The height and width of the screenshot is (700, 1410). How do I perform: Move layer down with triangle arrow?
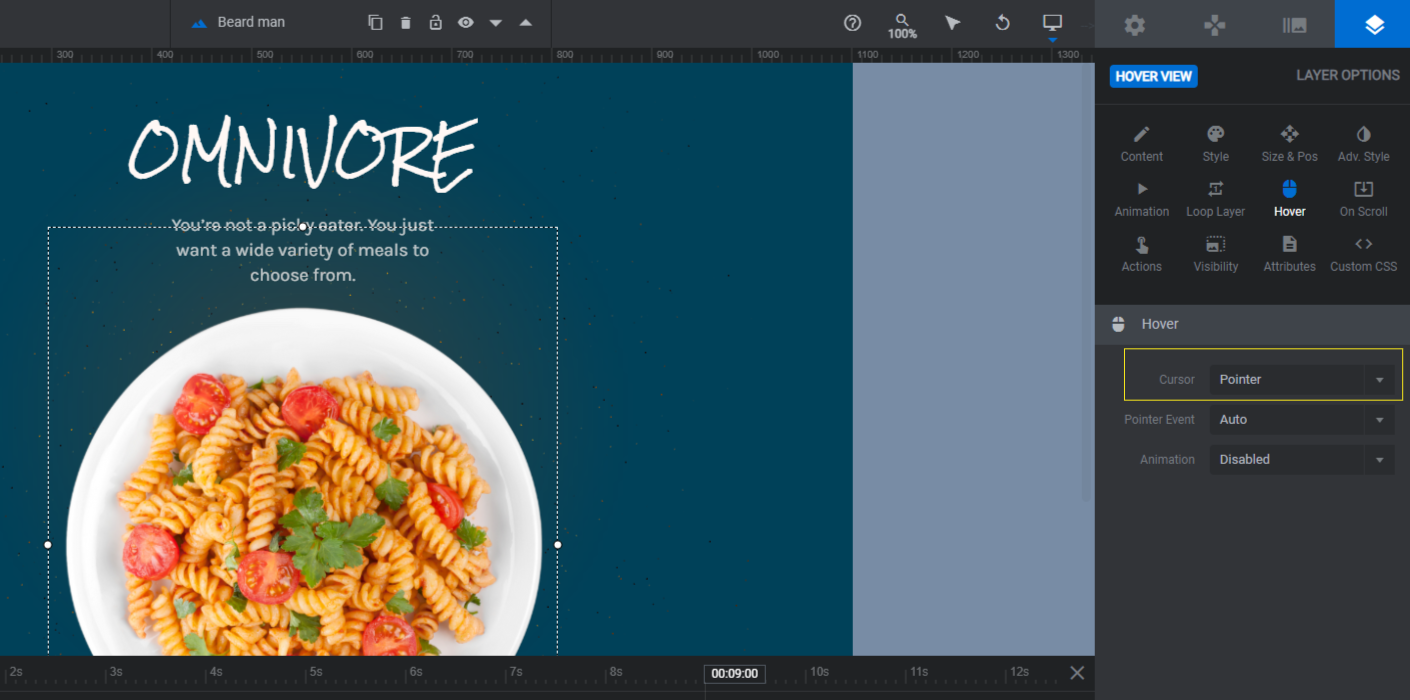(495, 22)
